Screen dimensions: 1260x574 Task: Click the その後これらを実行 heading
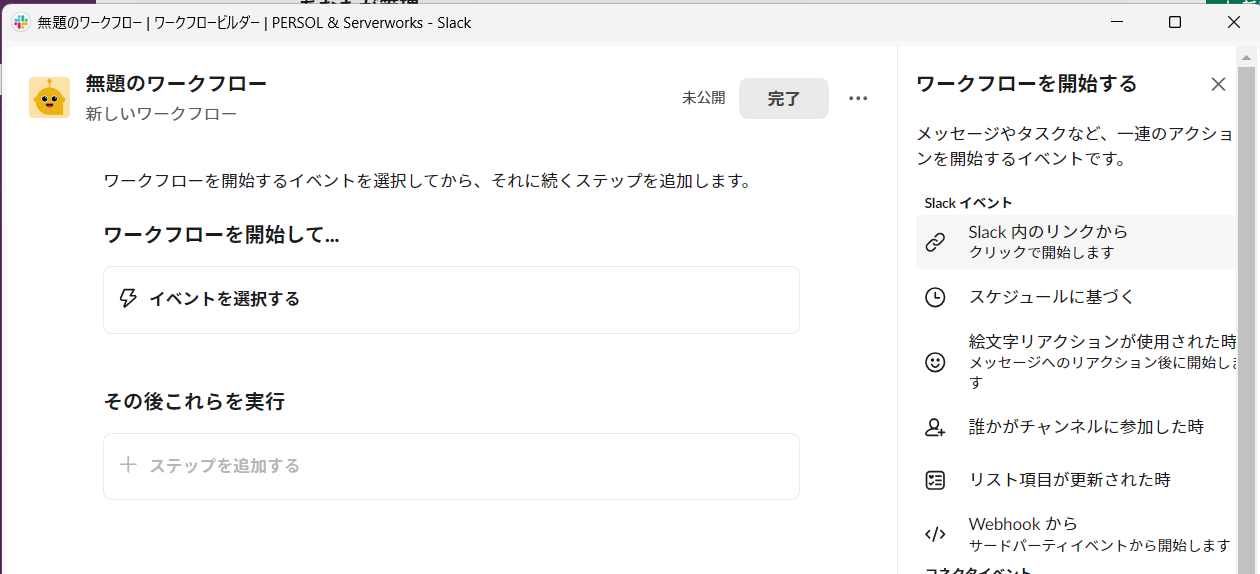pyautogui.click(x=195, y=402)
